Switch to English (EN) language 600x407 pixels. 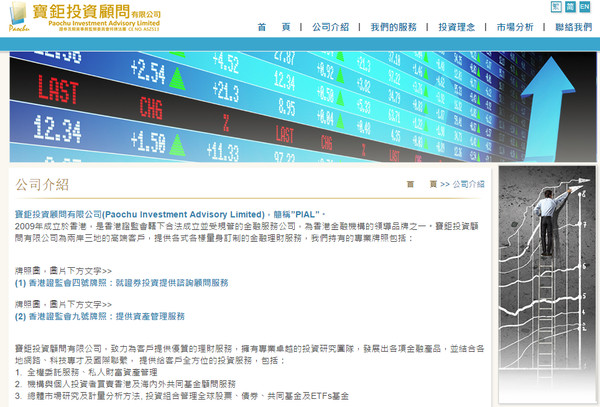coord(584,7)
